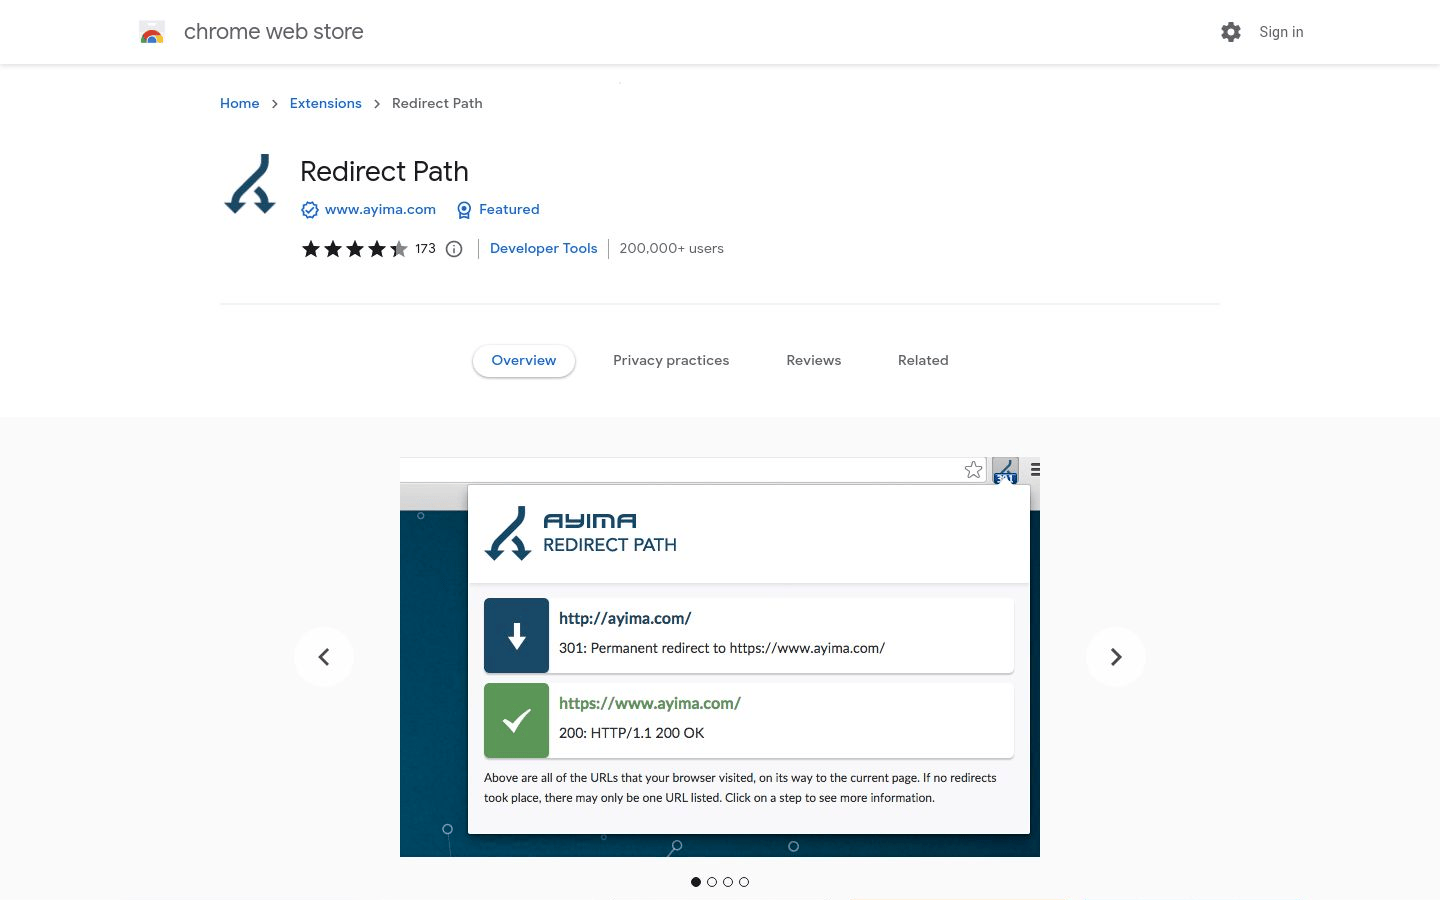Click the Sign in link
The height and width of the screenshot is (900, 1440).
click(x=1281, y=32)
